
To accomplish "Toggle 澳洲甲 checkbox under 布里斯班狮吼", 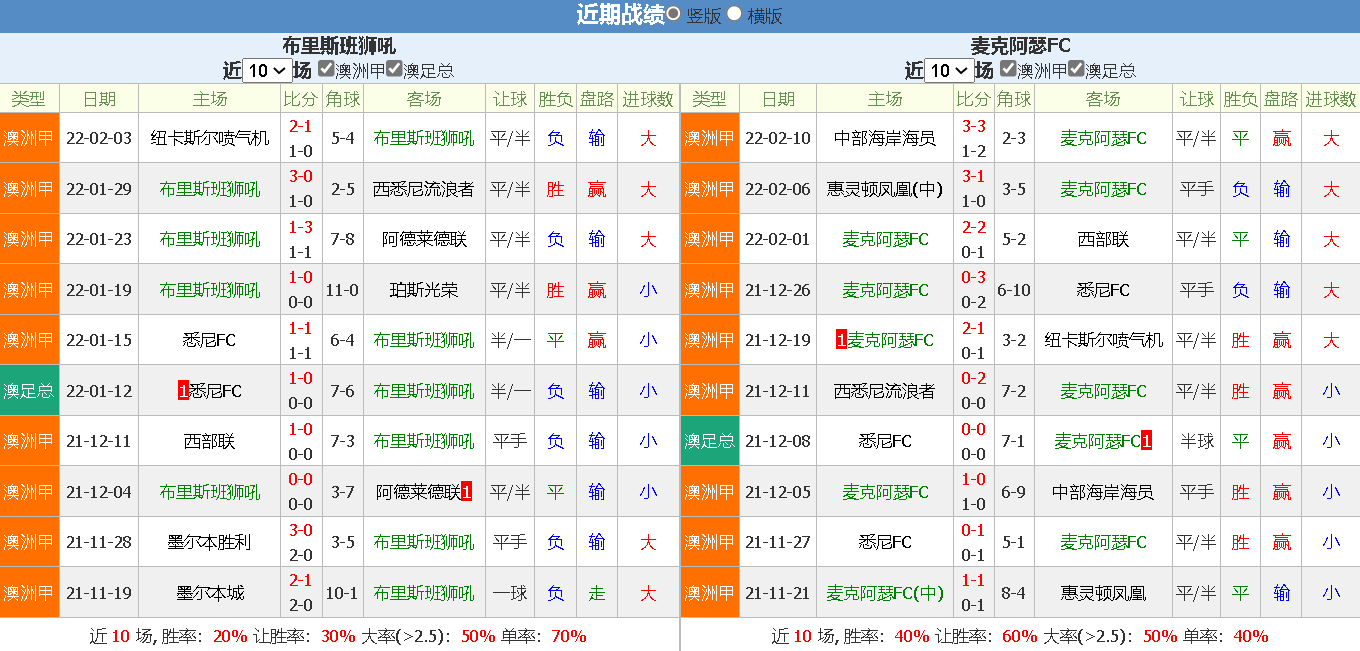I will [x=326, y=69].
